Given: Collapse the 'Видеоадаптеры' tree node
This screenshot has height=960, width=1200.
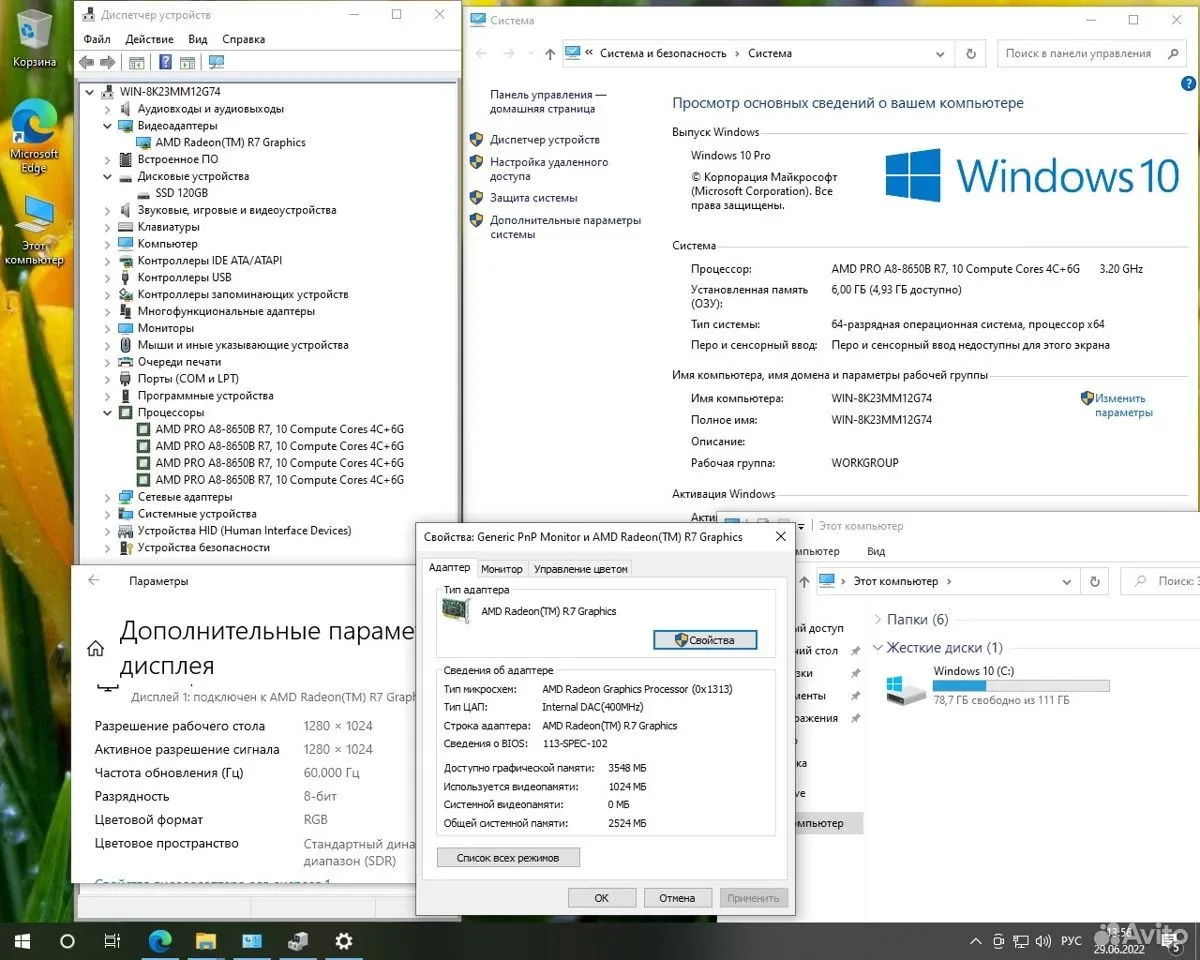Looking at the screenshot, I should (x=108, y=126).
